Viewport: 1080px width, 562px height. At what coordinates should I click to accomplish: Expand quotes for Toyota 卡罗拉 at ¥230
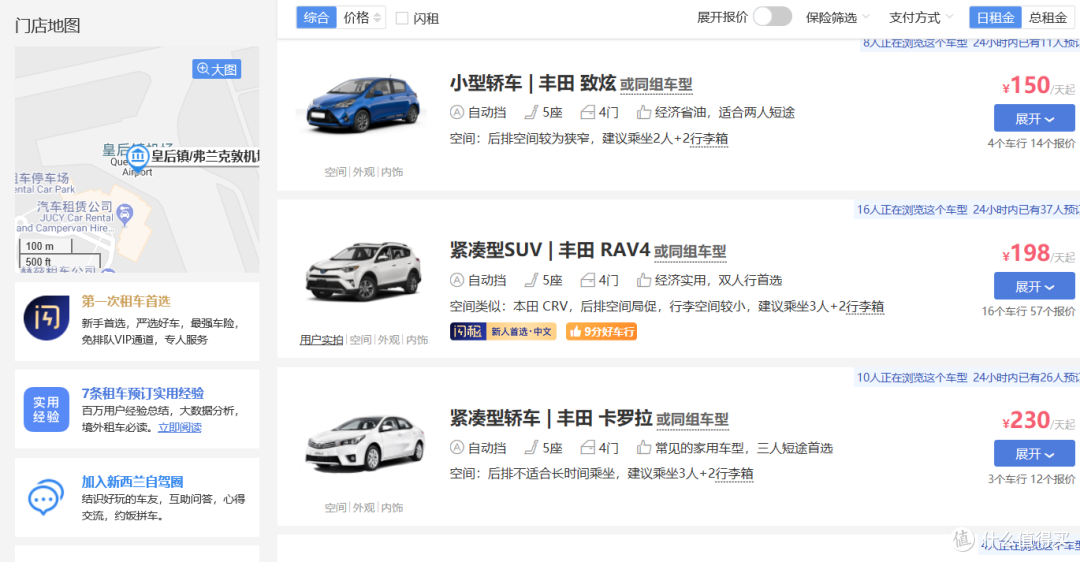click(1034, 454)
